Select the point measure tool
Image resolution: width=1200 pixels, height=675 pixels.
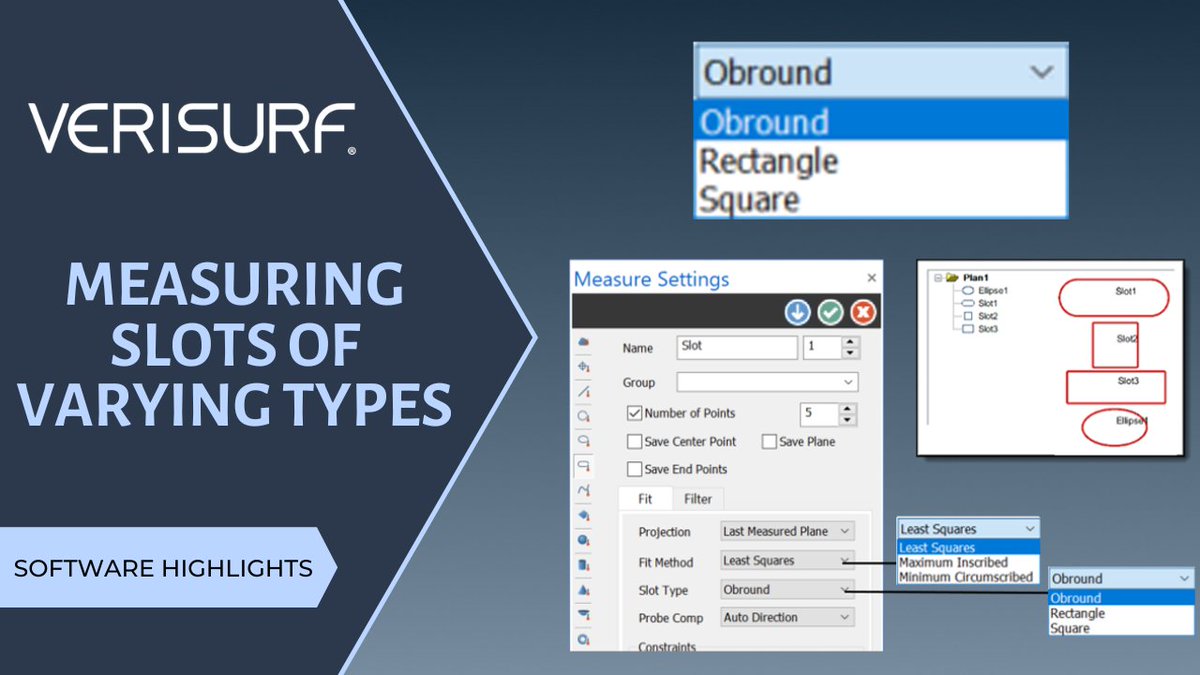(587, 366)
